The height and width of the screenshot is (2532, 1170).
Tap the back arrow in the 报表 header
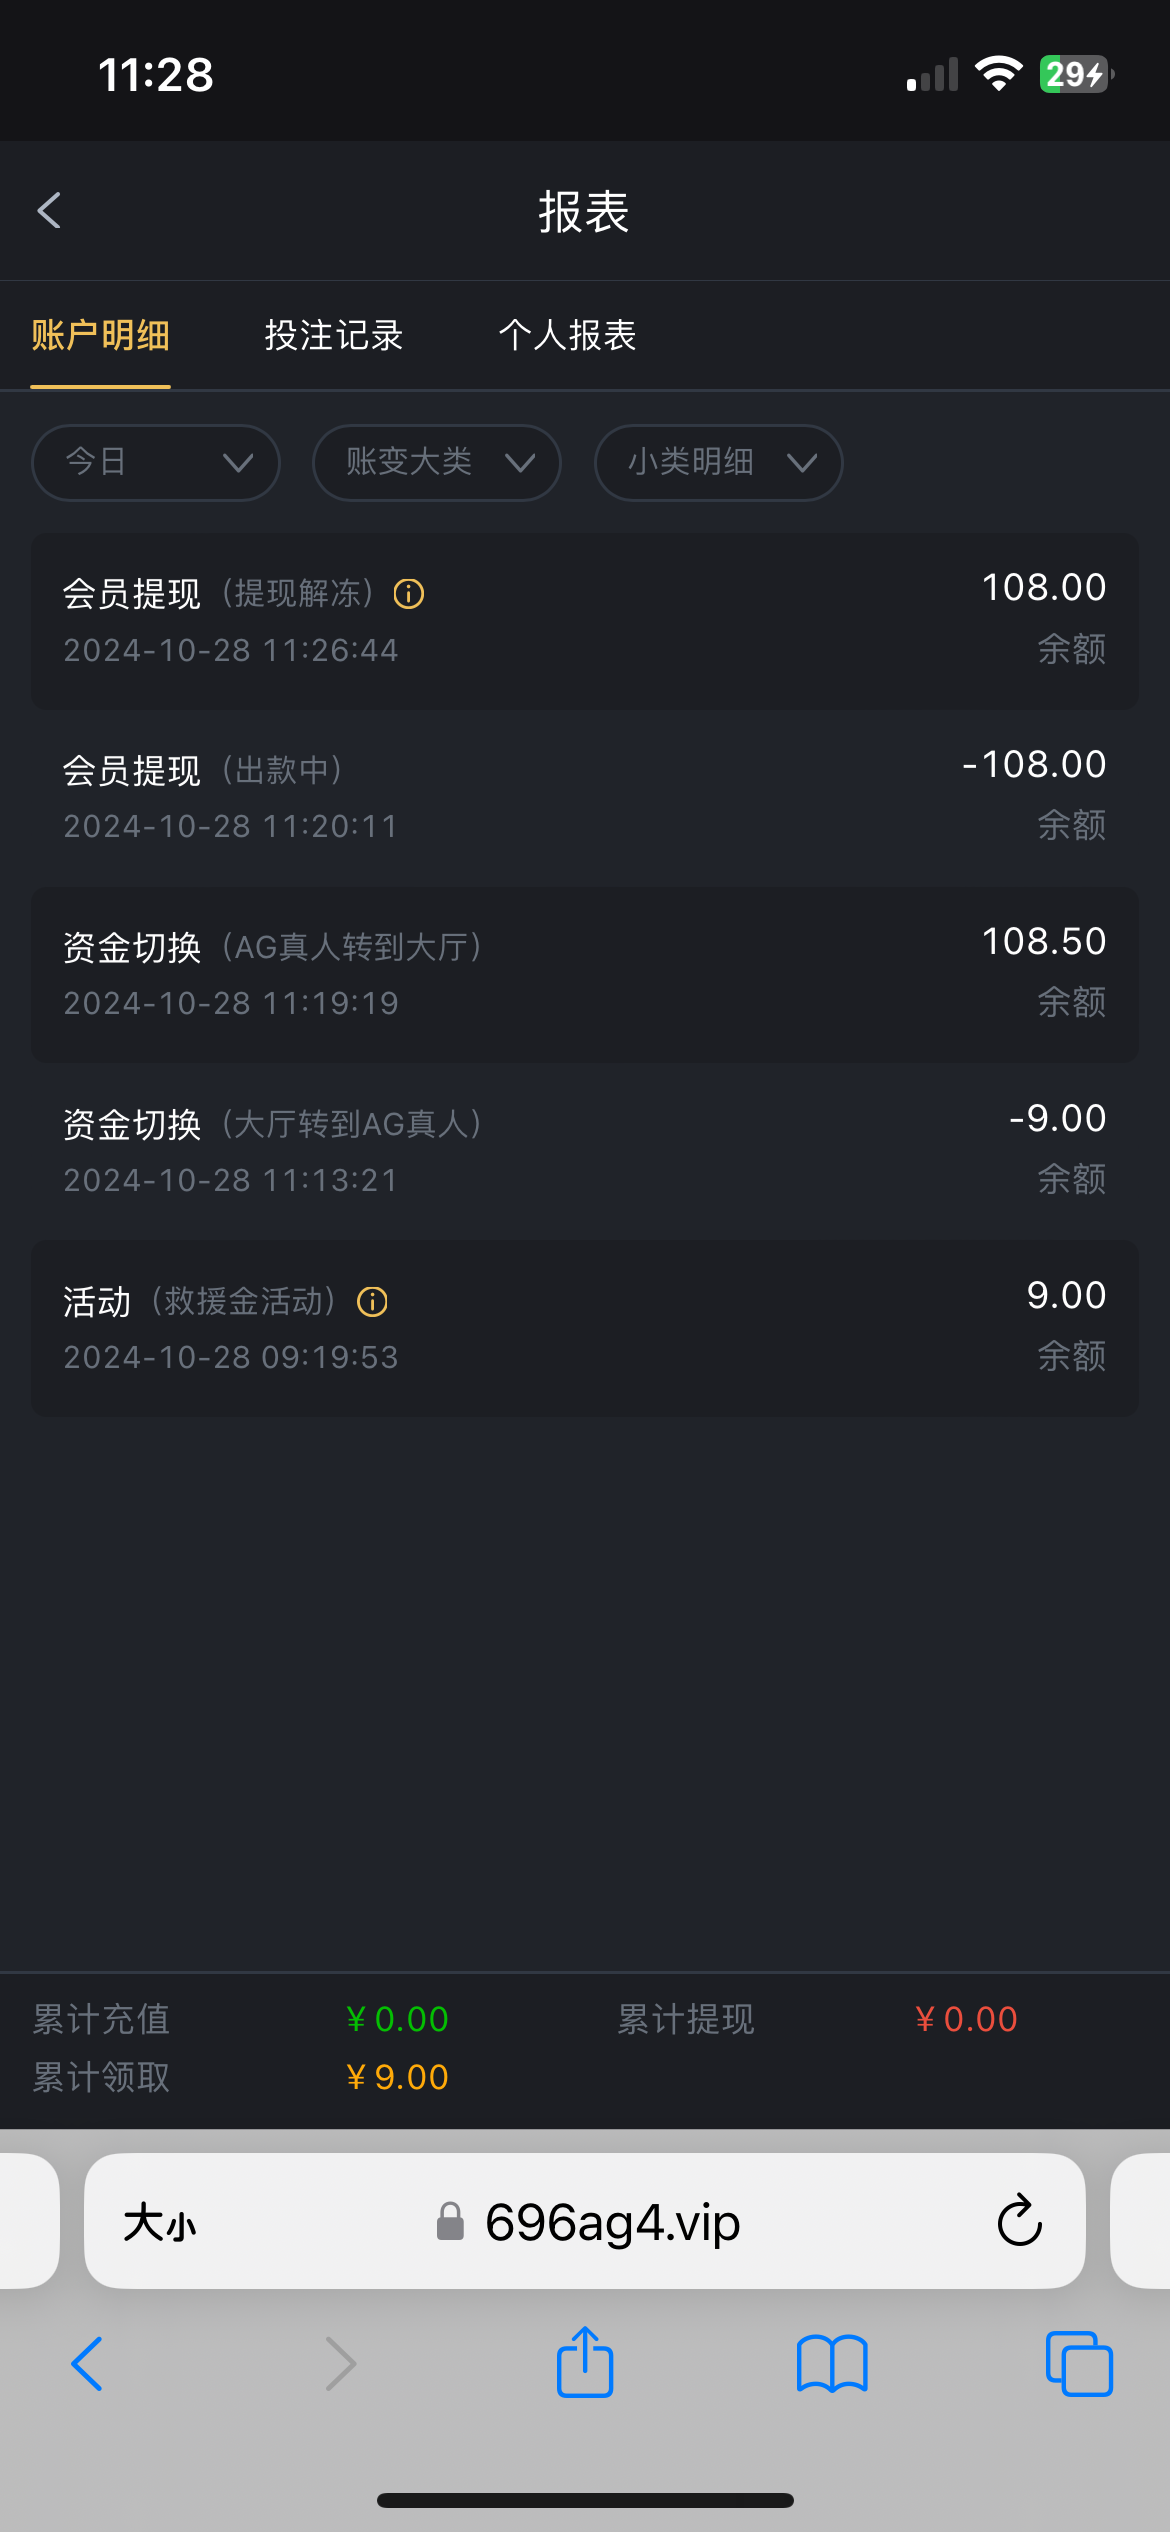pyautogui.click(x=49, y=211)
